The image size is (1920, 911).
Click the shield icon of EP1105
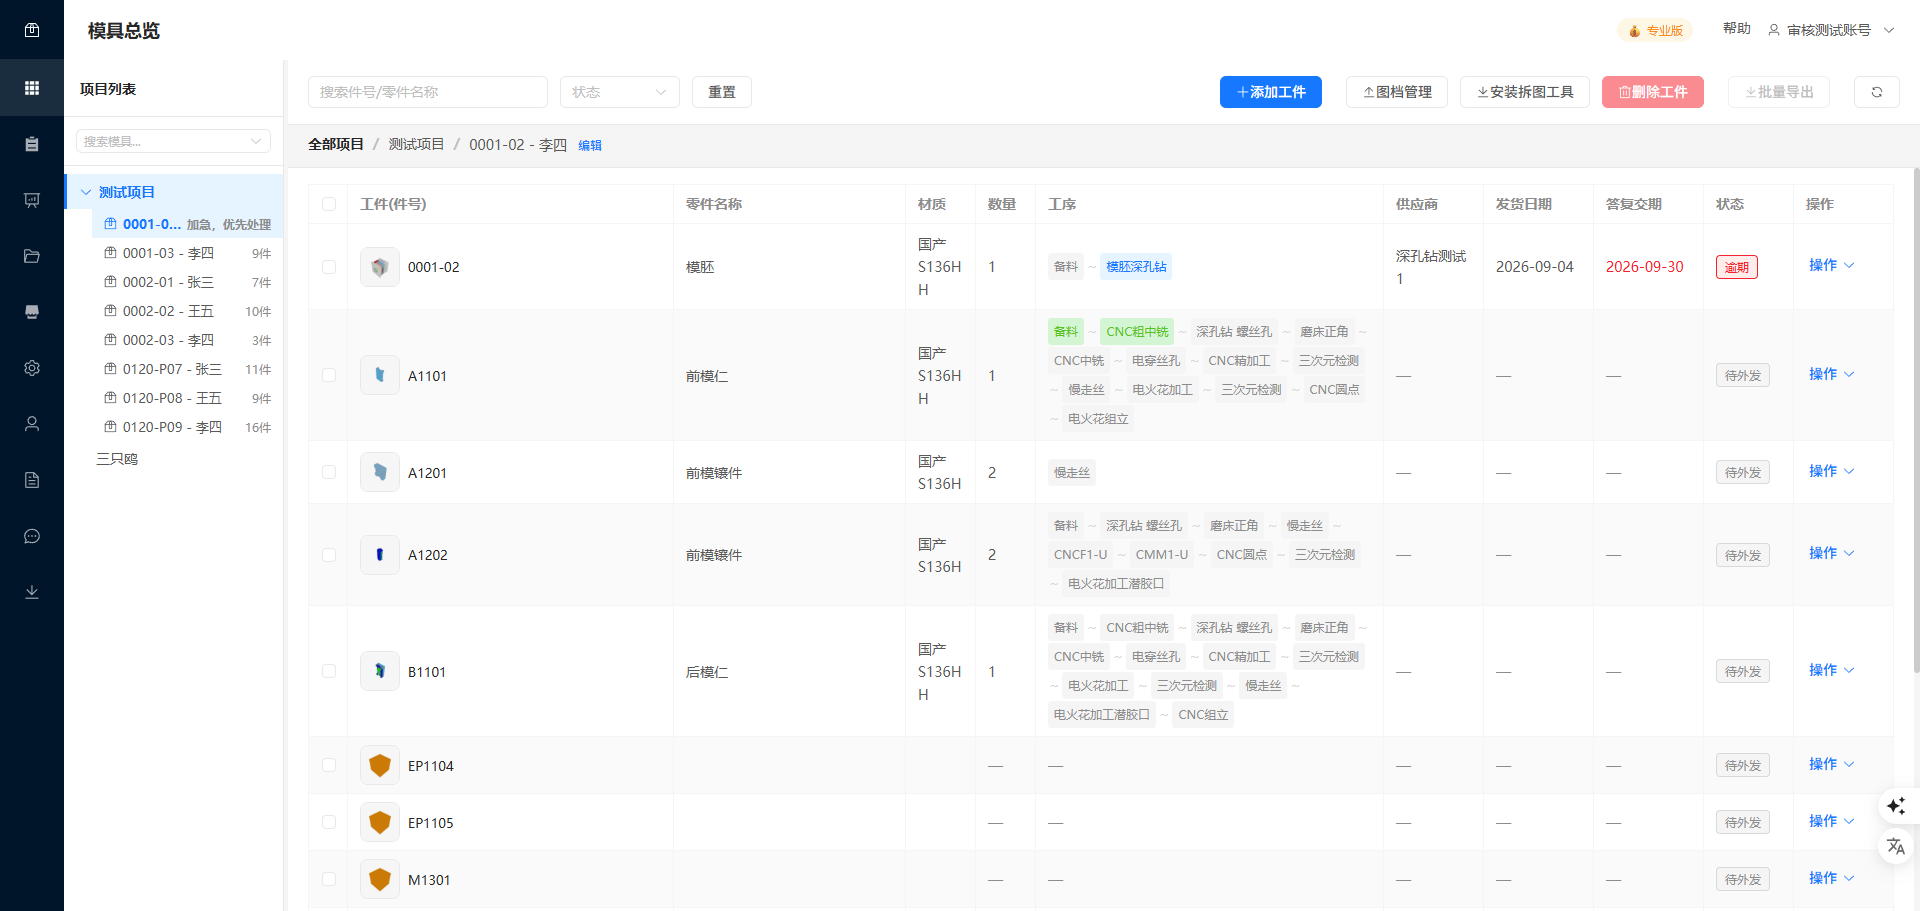pyautogui.click(x=380, y=822)
